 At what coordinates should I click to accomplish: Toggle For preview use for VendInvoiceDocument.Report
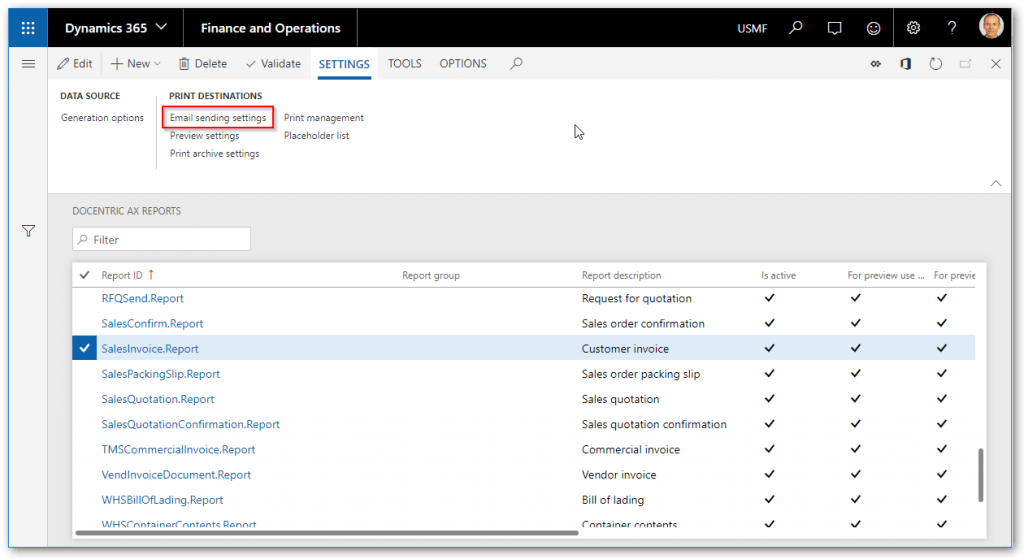point(856,475)
